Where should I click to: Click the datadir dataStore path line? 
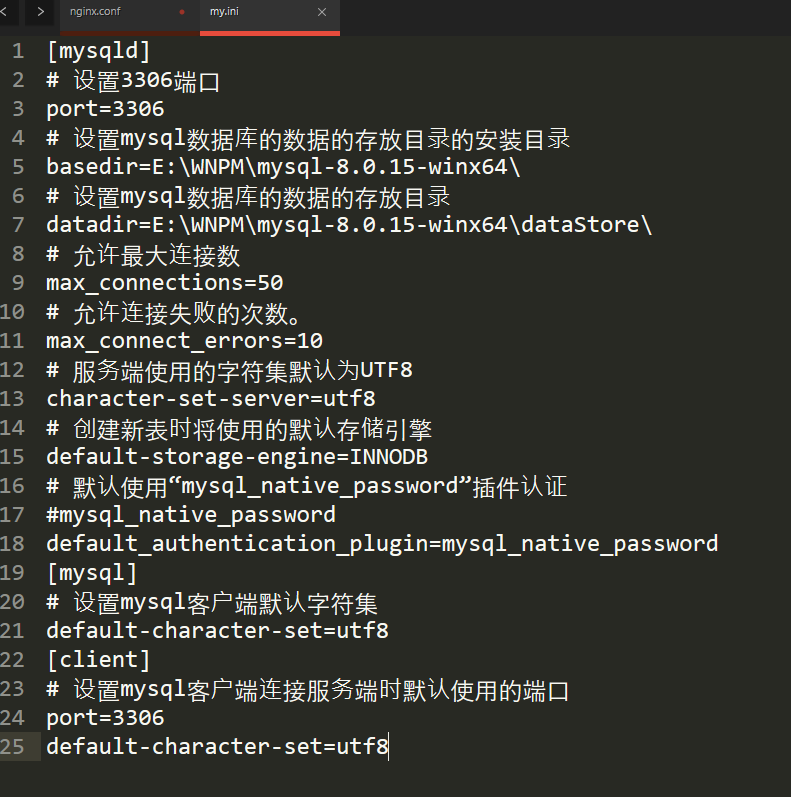348,225
